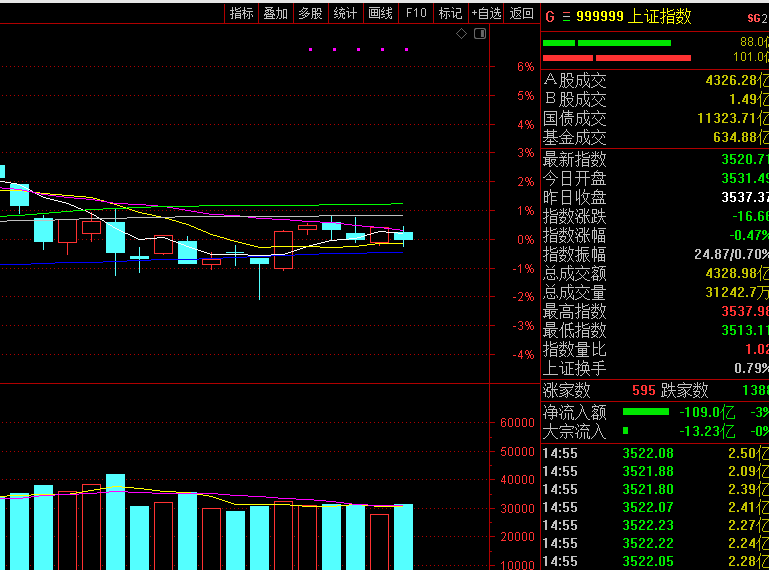Click the red sell-volume bar
The width and height of the screenshot is (769, 570).
click(x=617, y=58)
